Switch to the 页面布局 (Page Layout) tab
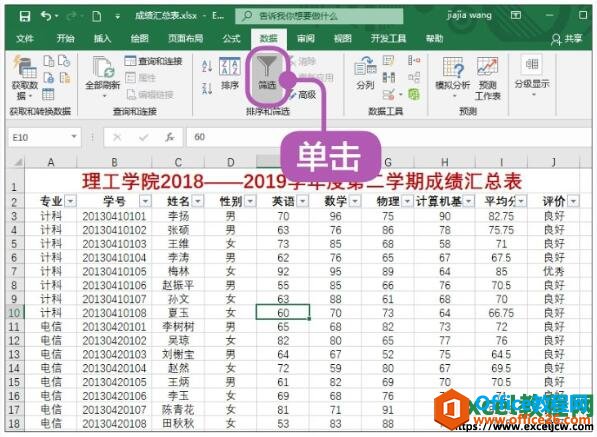 click(x=186, y=38)
